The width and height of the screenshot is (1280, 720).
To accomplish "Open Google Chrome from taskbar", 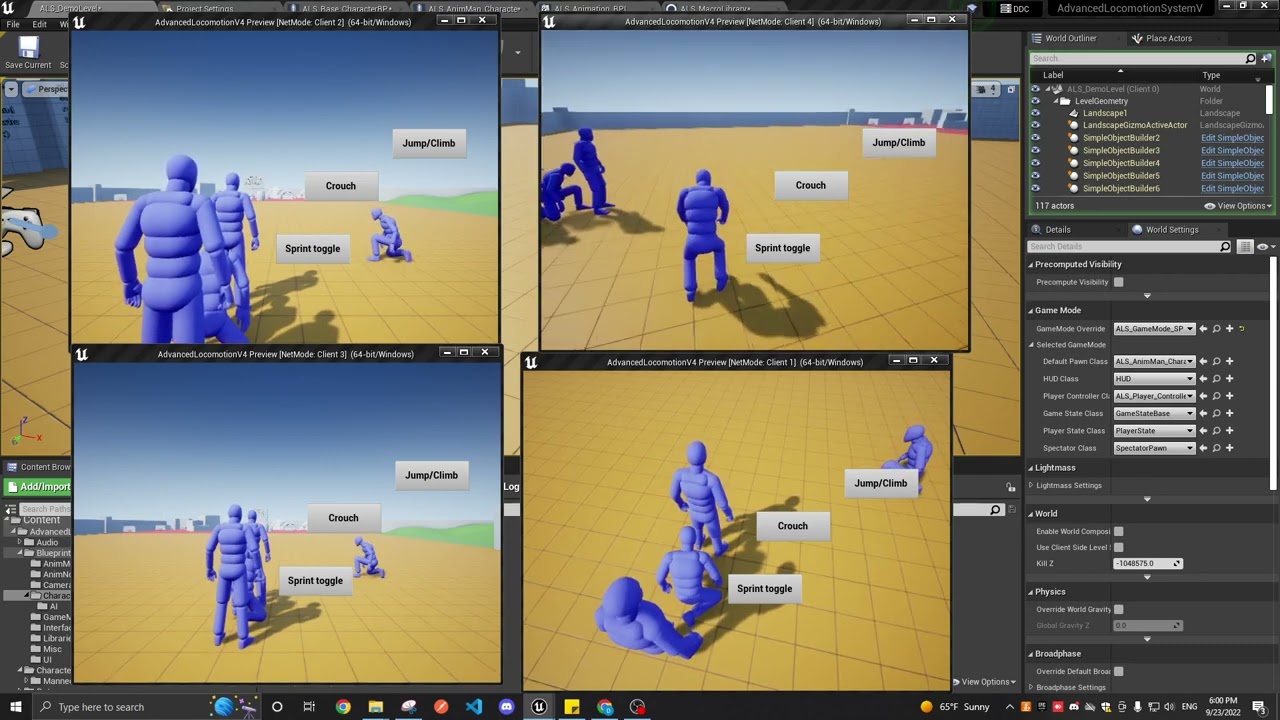I will coord(343,707).
